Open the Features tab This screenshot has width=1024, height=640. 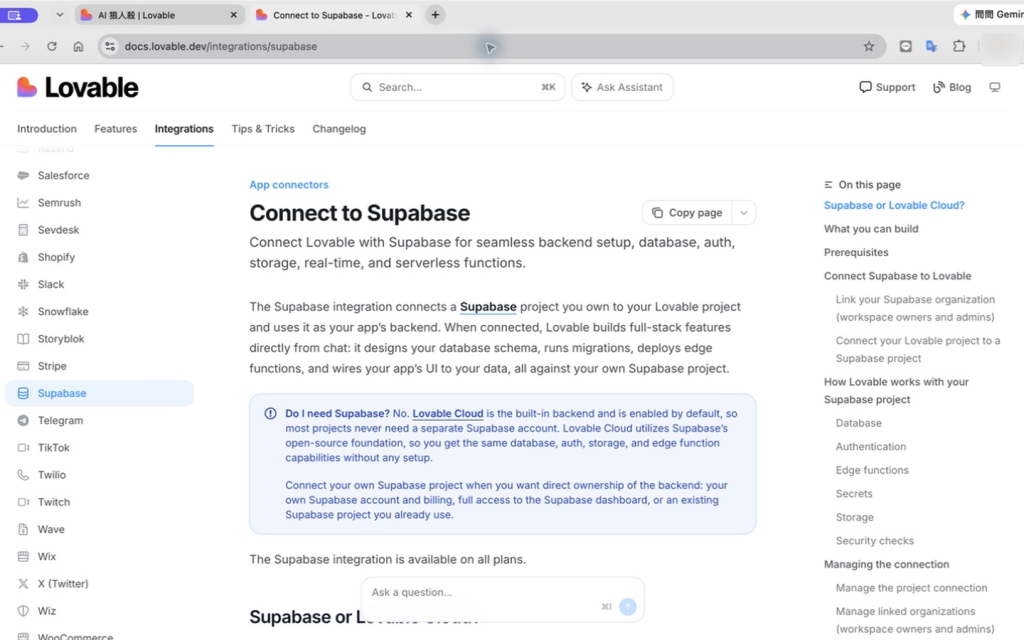click(x=116, y=129)
